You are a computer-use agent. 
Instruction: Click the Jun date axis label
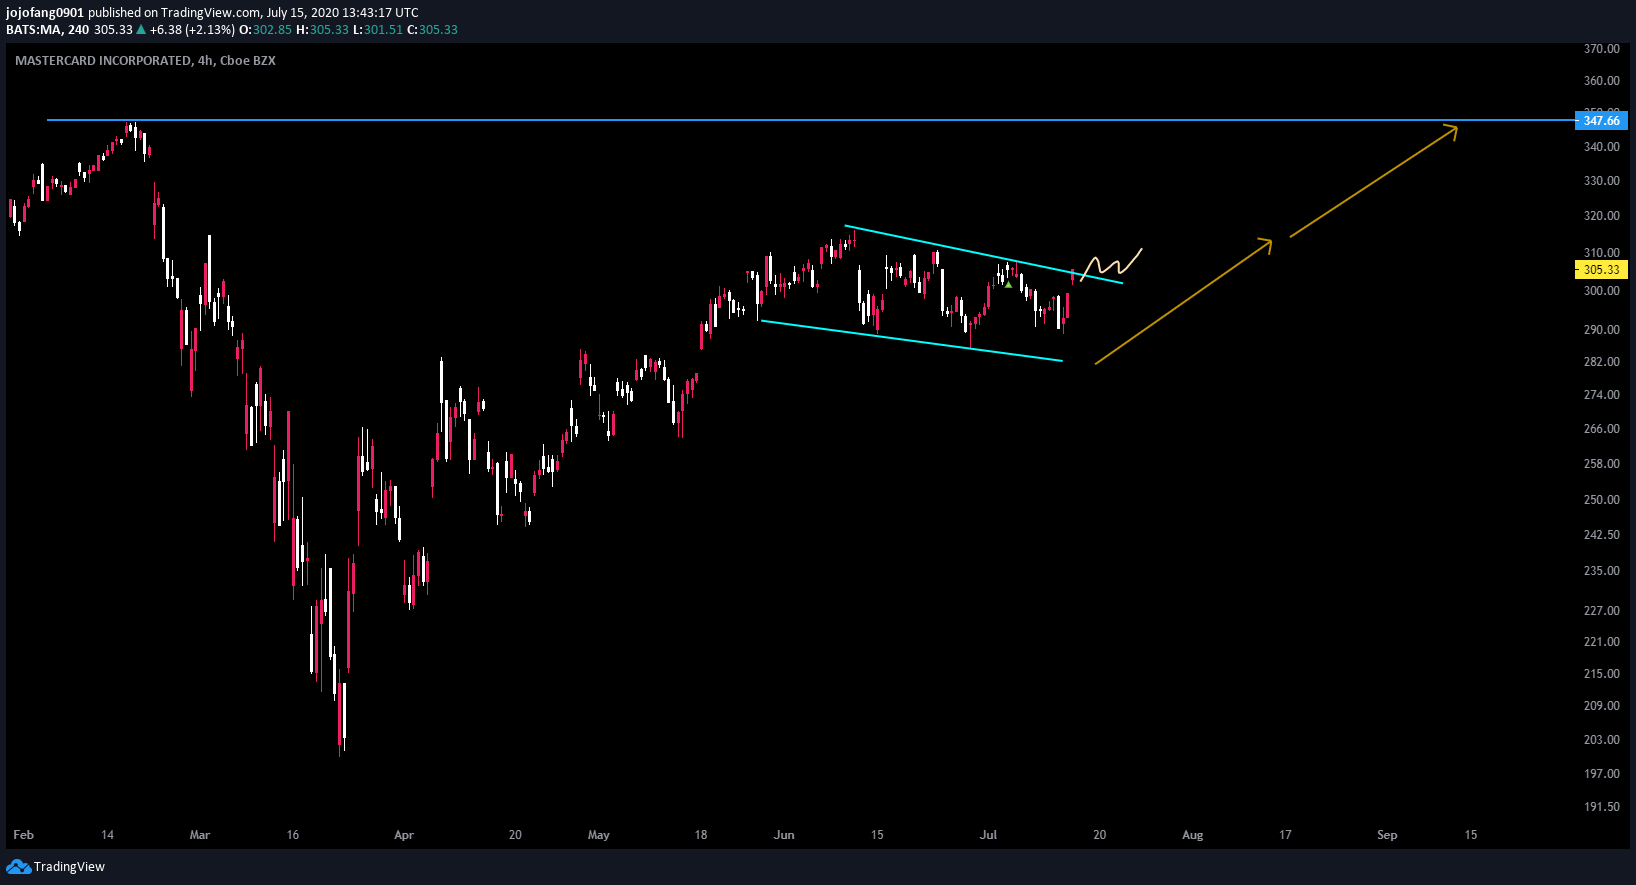[784, 834]
